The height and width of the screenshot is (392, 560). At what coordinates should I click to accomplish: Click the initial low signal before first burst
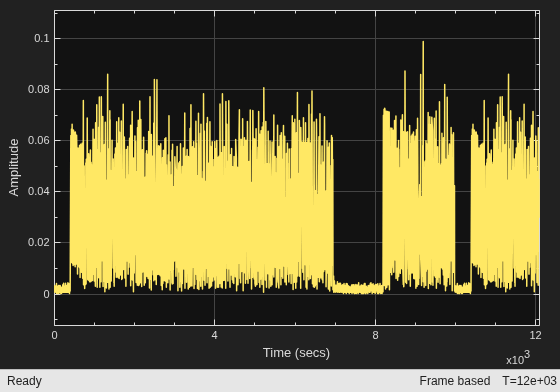point(62,288)
